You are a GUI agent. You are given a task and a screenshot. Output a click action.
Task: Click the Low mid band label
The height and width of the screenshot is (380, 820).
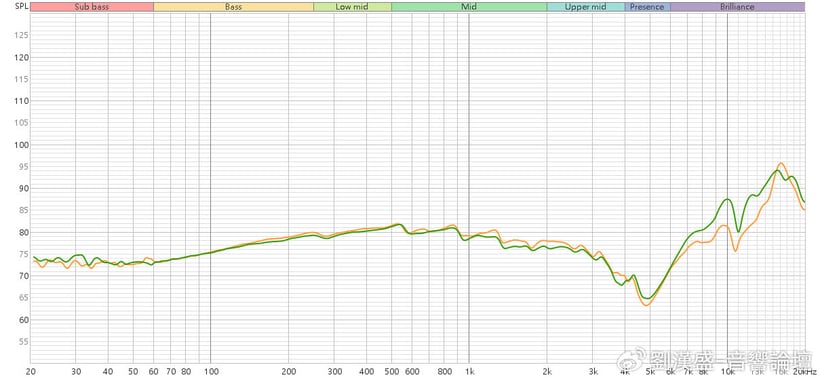click(x=352, y=7)
